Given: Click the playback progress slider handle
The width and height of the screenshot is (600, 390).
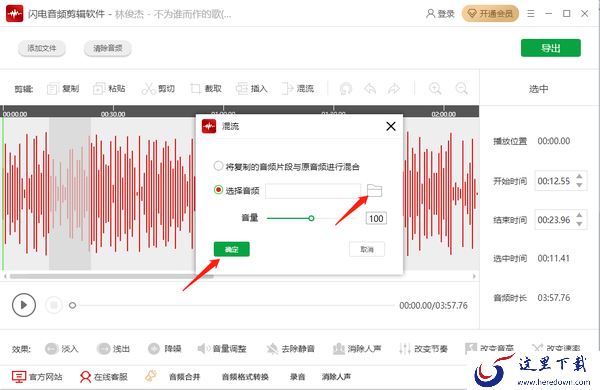Looking at the screenshot, I should pyautogui.click(x=72, y=305).
